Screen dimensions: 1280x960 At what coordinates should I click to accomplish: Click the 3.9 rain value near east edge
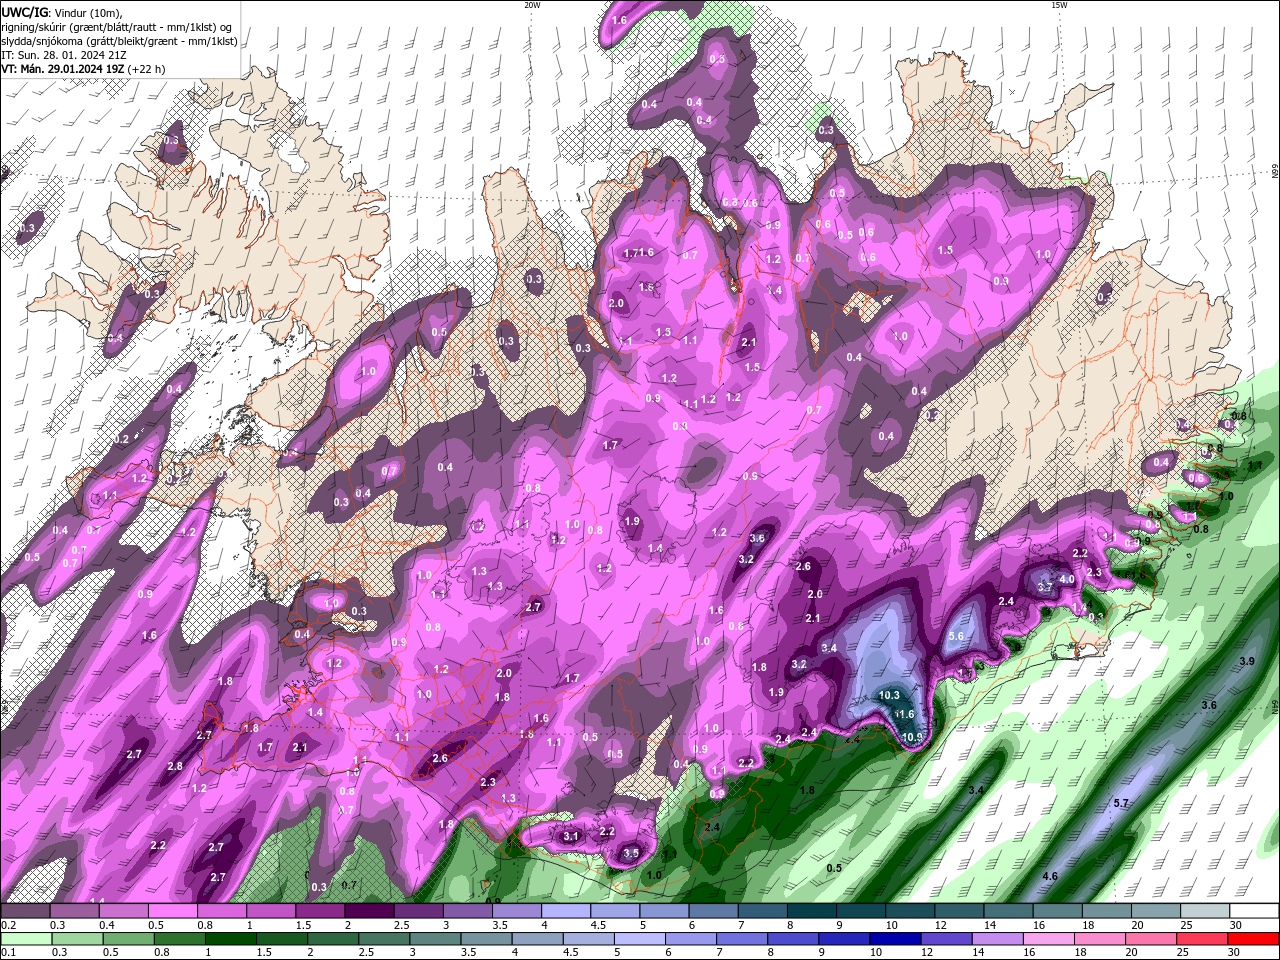click(x=1247, y=662)
